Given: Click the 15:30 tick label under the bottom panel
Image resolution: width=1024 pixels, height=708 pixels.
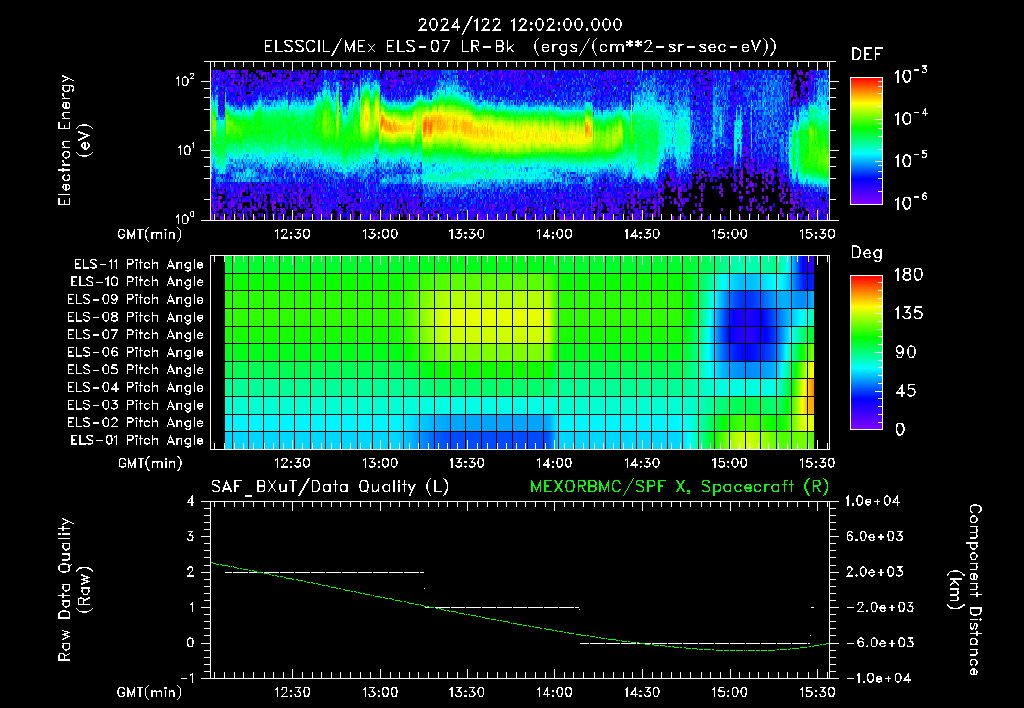Looking at the screenshot, I should click(816, 692).
